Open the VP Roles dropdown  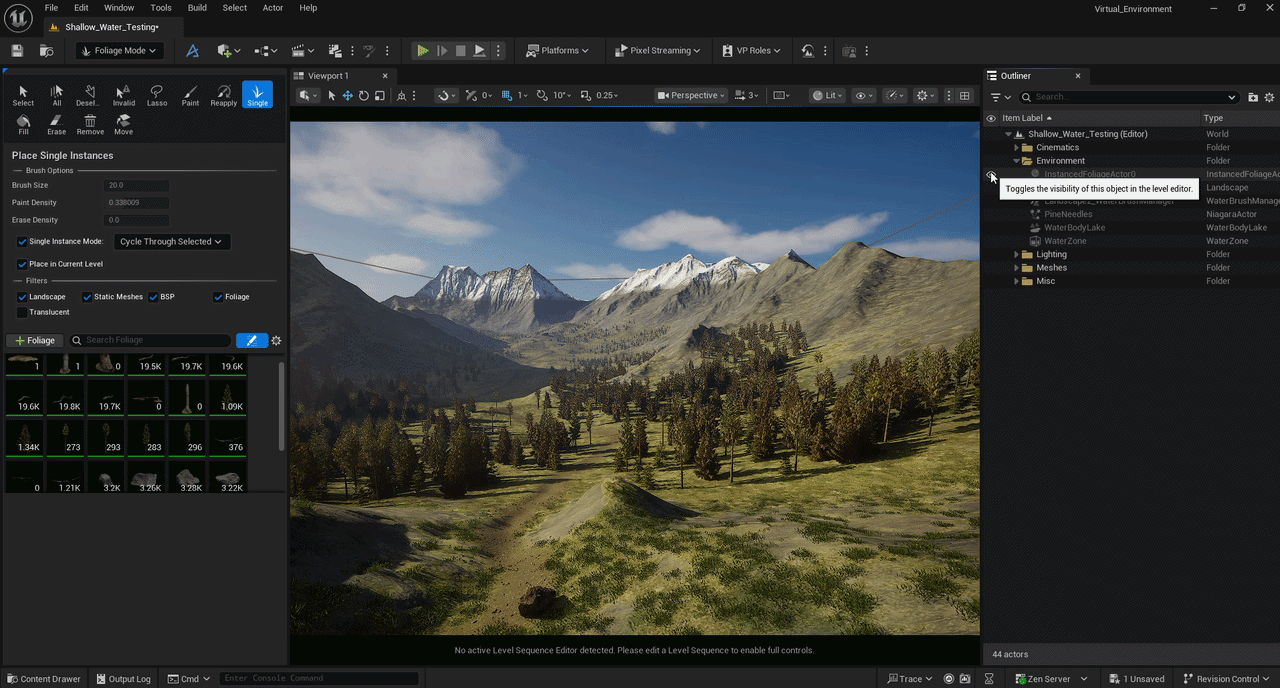(752, 50)
